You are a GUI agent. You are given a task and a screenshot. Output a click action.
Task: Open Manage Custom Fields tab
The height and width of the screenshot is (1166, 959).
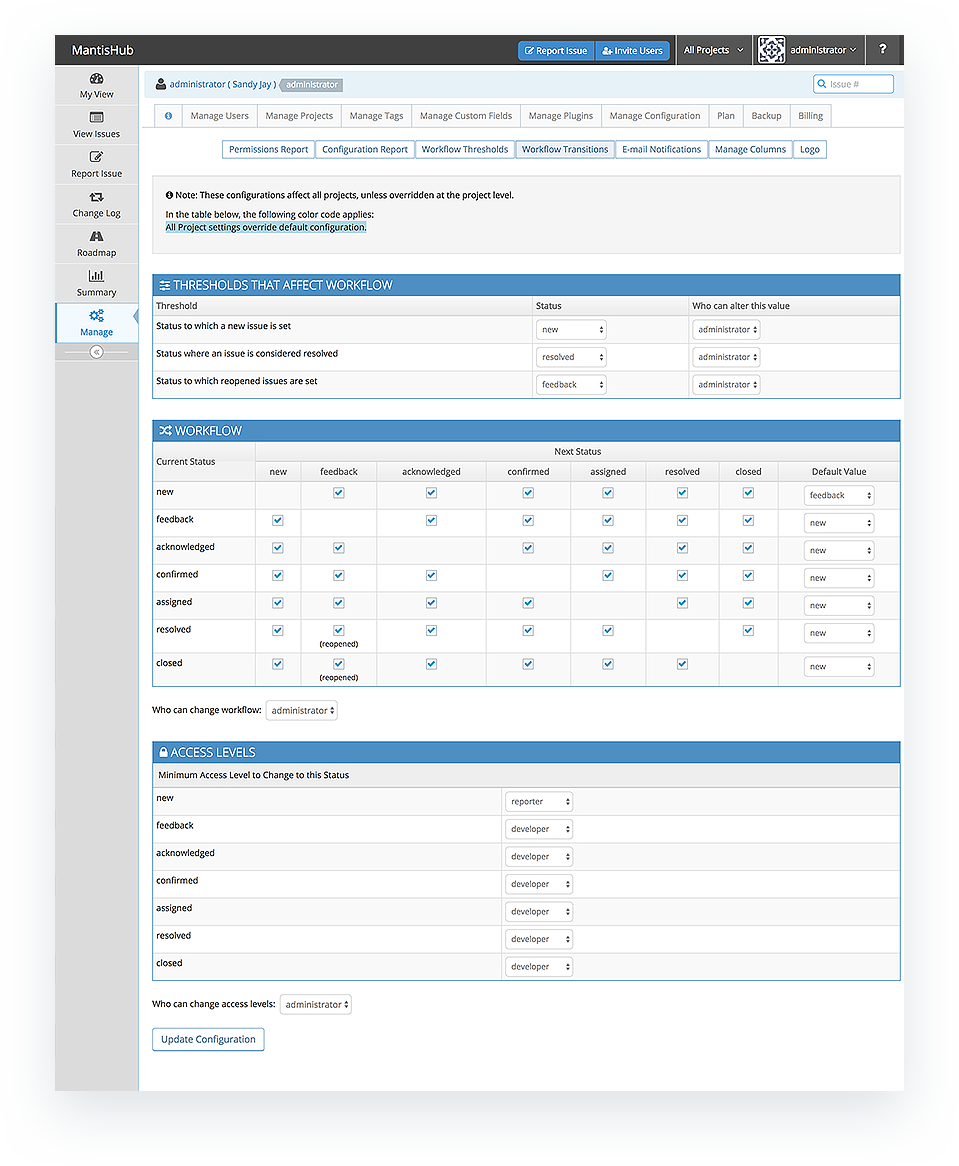click(465, 116)
